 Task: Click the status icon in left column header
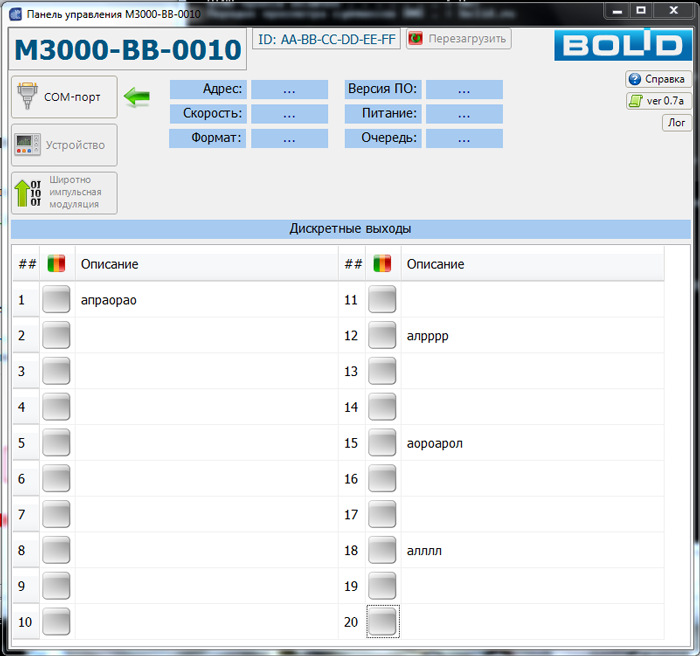click(x=56, y=264)
